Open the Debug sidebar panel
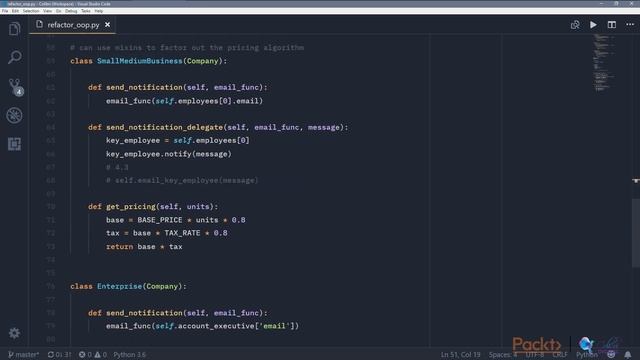This screenshot has height=360, width=640. click(14, 116)
